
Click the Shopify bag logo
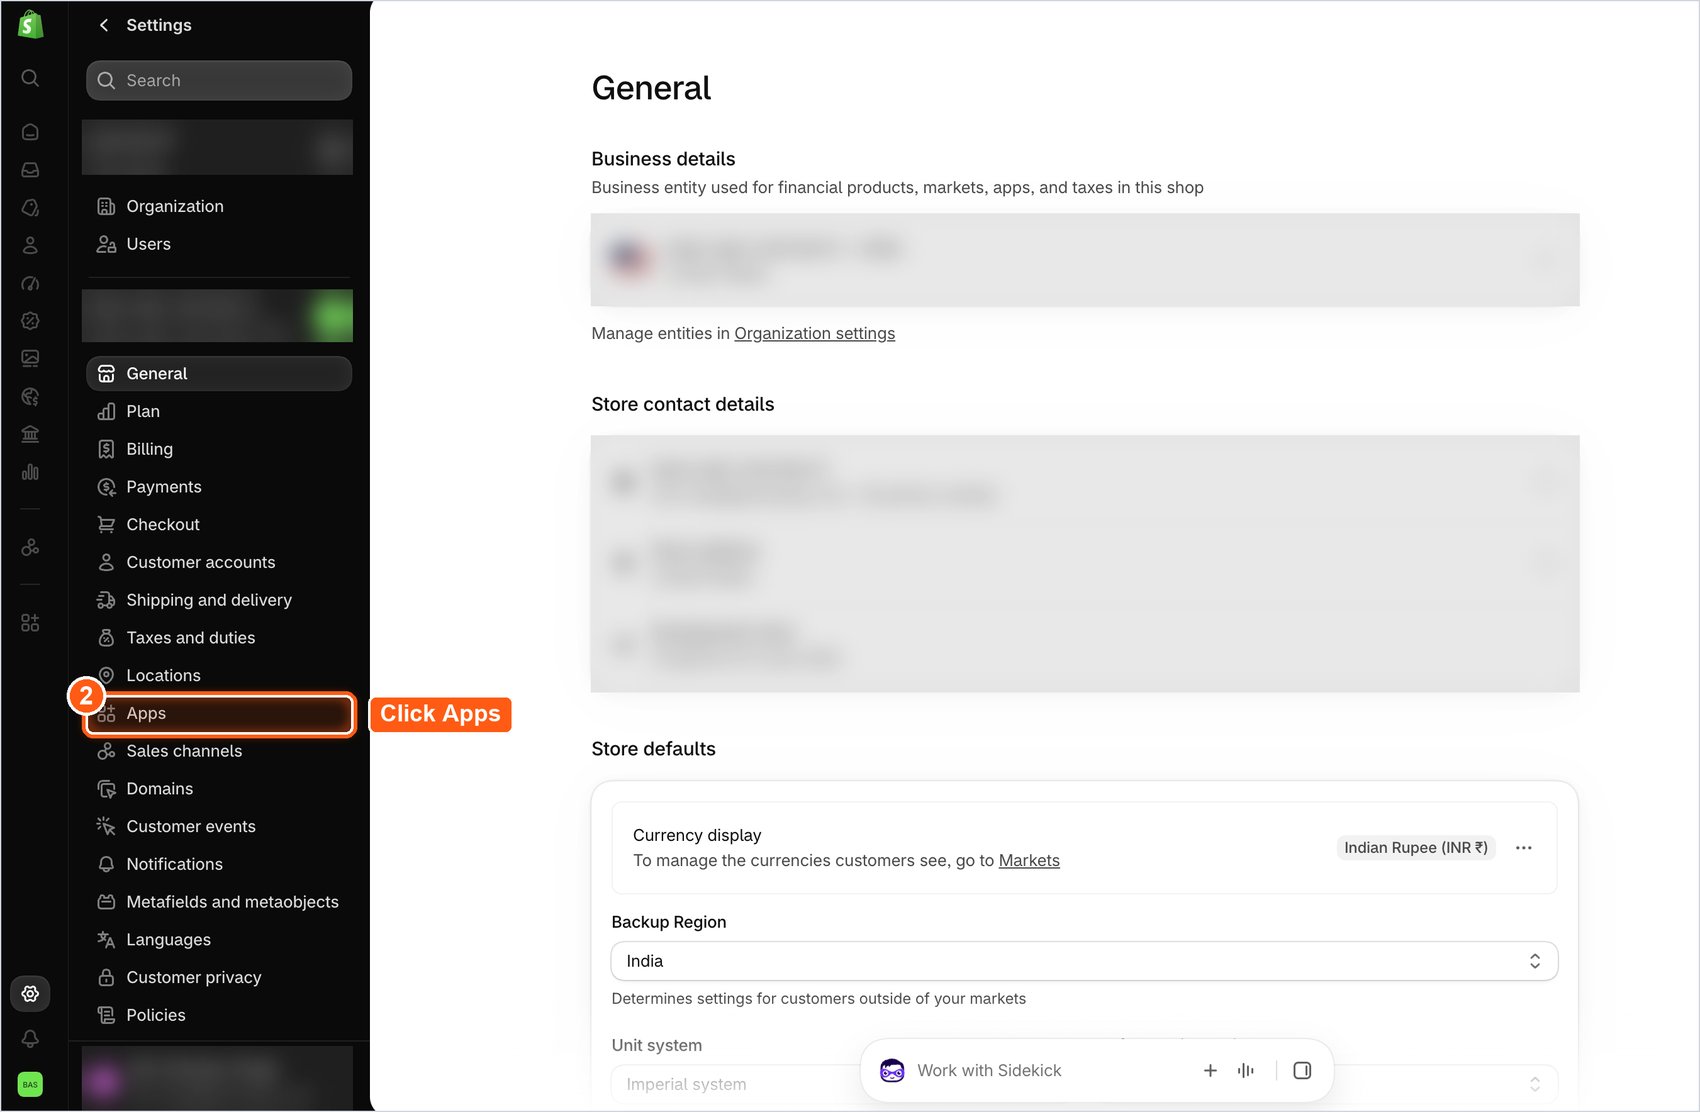[x=30, y=25]
